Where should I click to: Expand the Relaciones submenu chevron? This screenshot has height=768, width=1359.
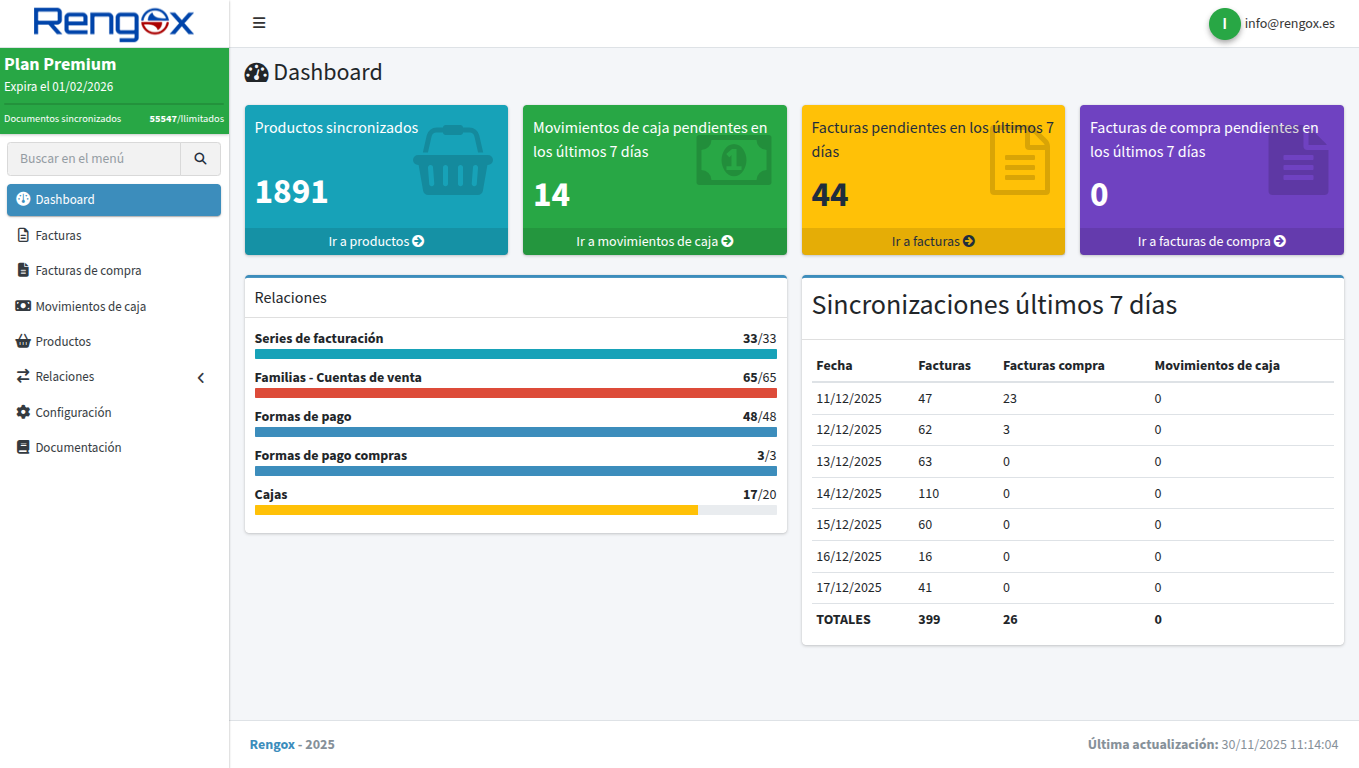(x=200, y=378)
